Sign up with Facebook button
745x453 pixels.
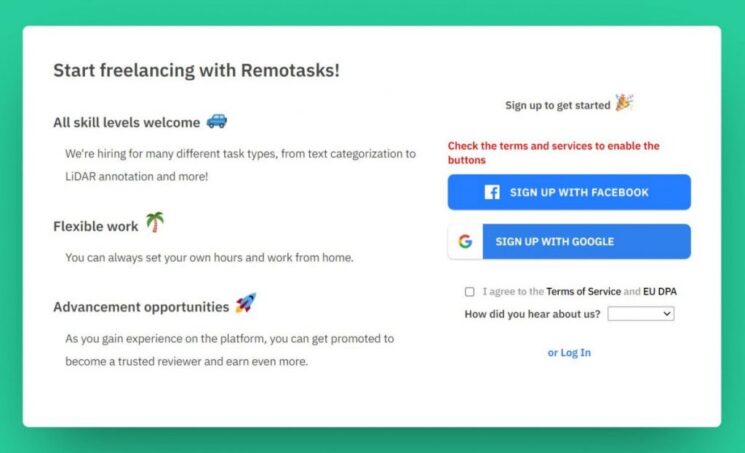569,192
